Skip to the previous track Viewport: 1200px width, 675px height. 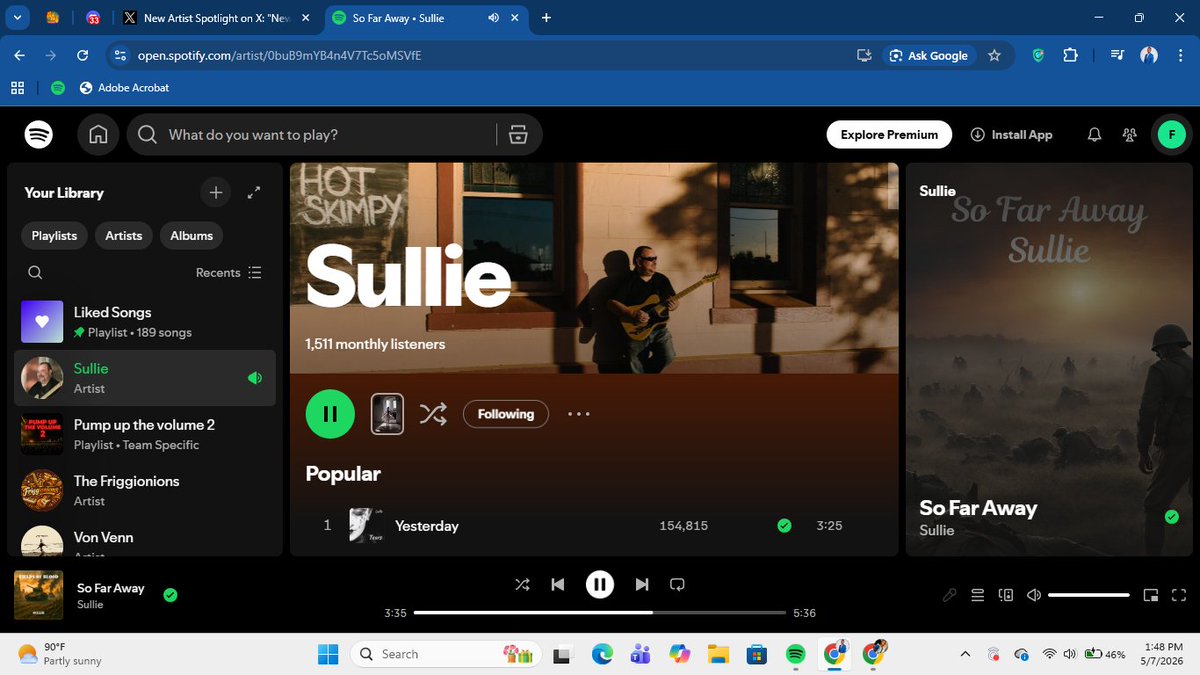558,584
